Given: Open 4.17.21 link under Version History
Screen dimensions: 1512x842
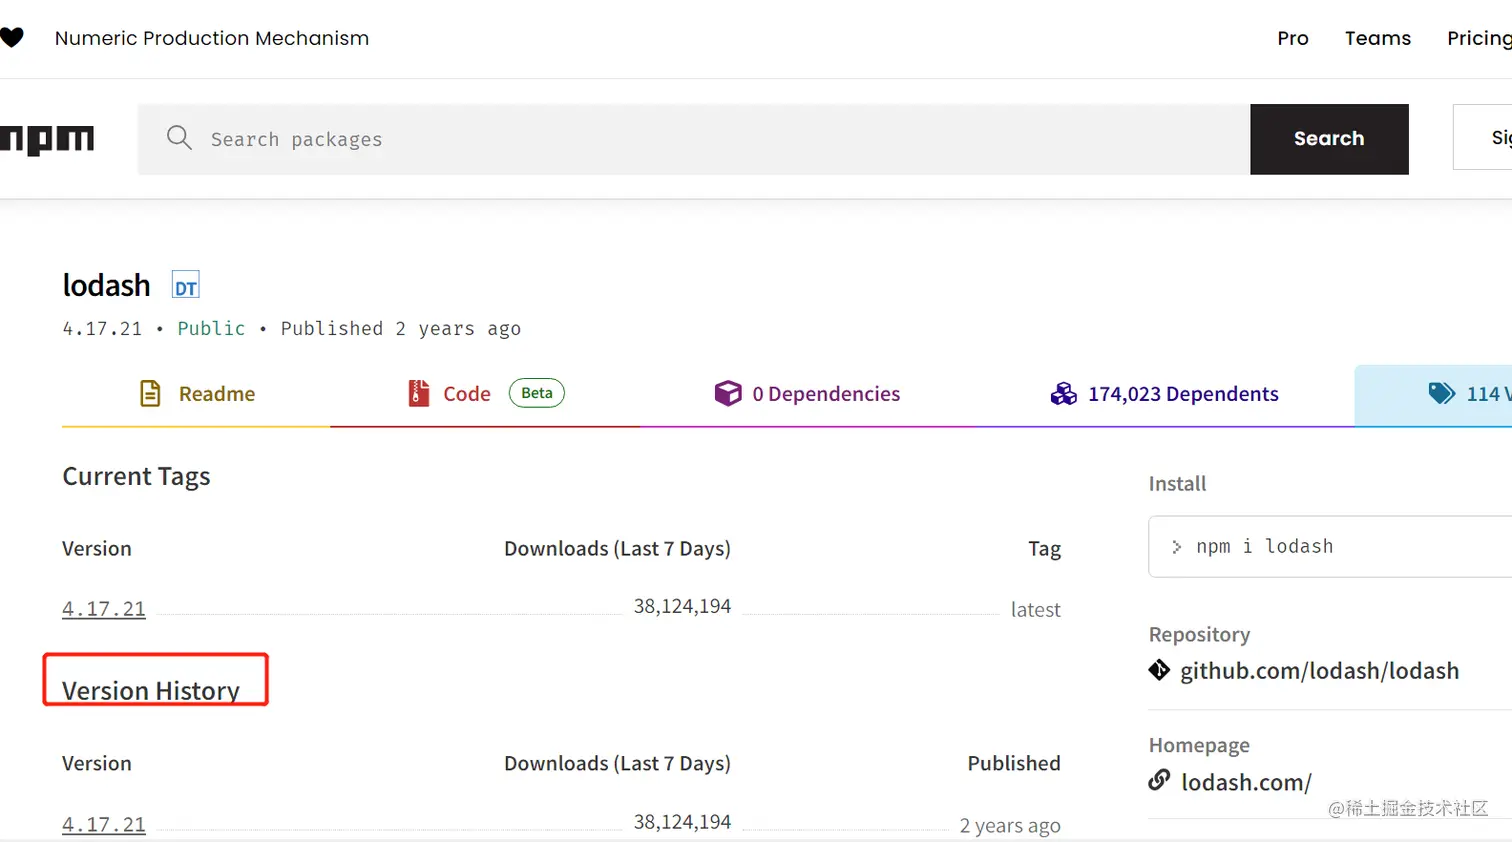Looking at the screenshot, I should coord(104,825).
